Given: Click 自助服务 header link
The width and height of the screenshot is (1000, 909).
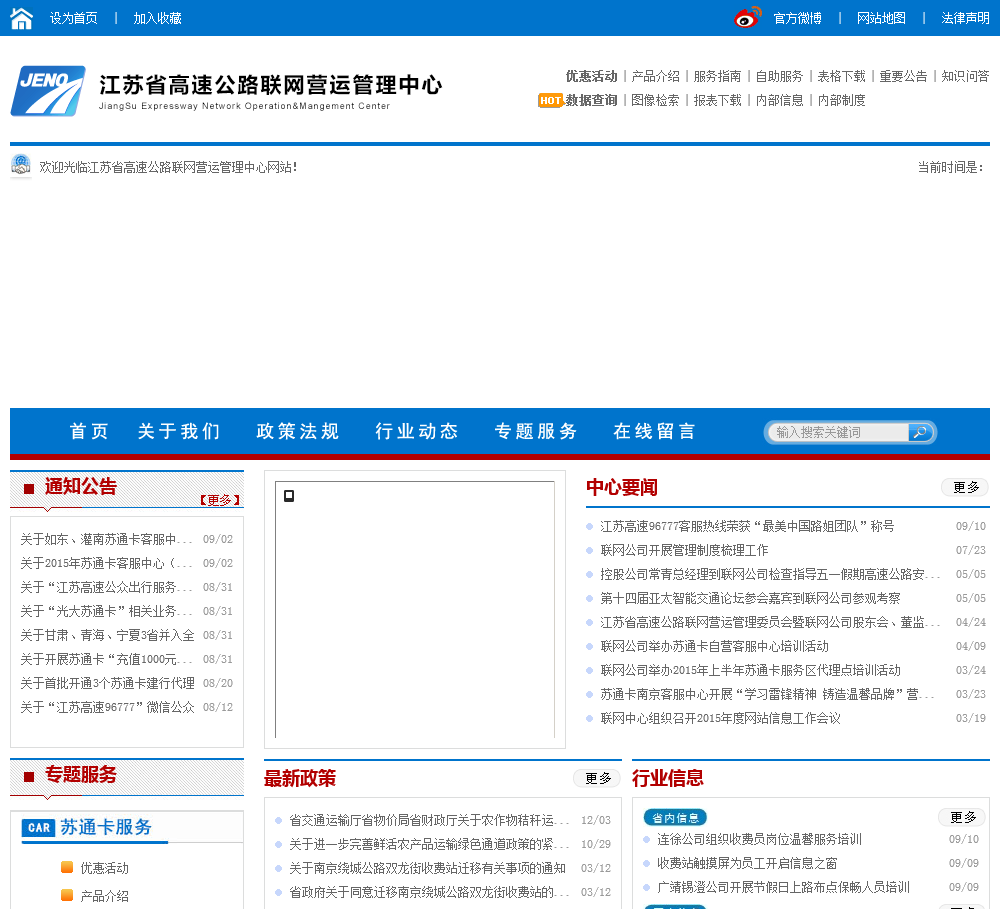Looking at the screenshot, I should click(x=779, y=76).
